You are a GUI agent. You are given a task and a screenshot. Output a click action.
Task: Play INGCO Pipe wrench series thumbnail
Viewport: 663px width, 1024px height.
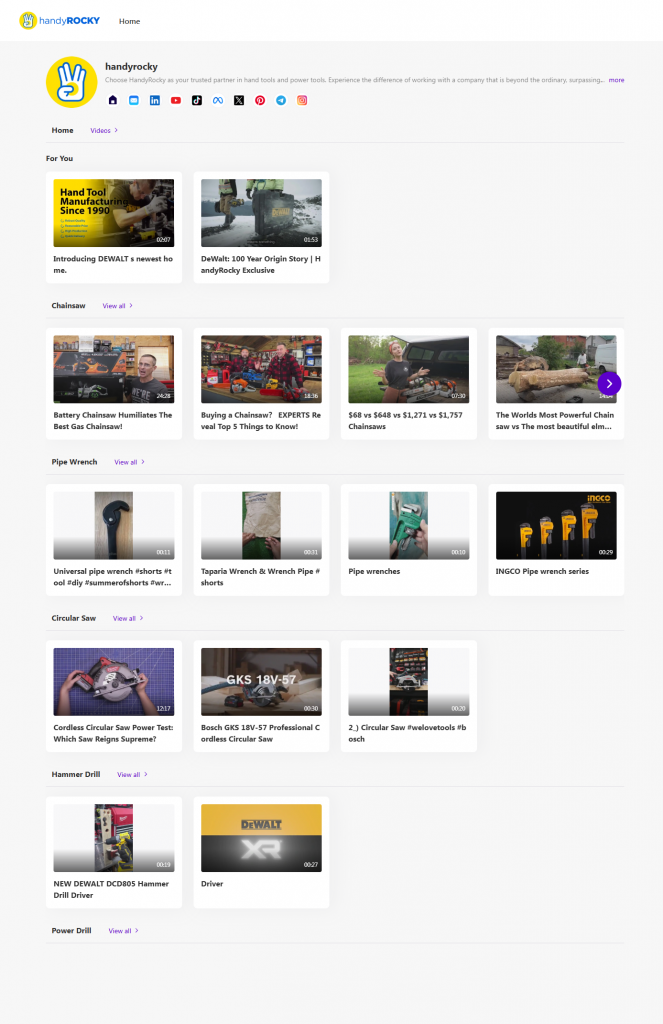point(556,525)
